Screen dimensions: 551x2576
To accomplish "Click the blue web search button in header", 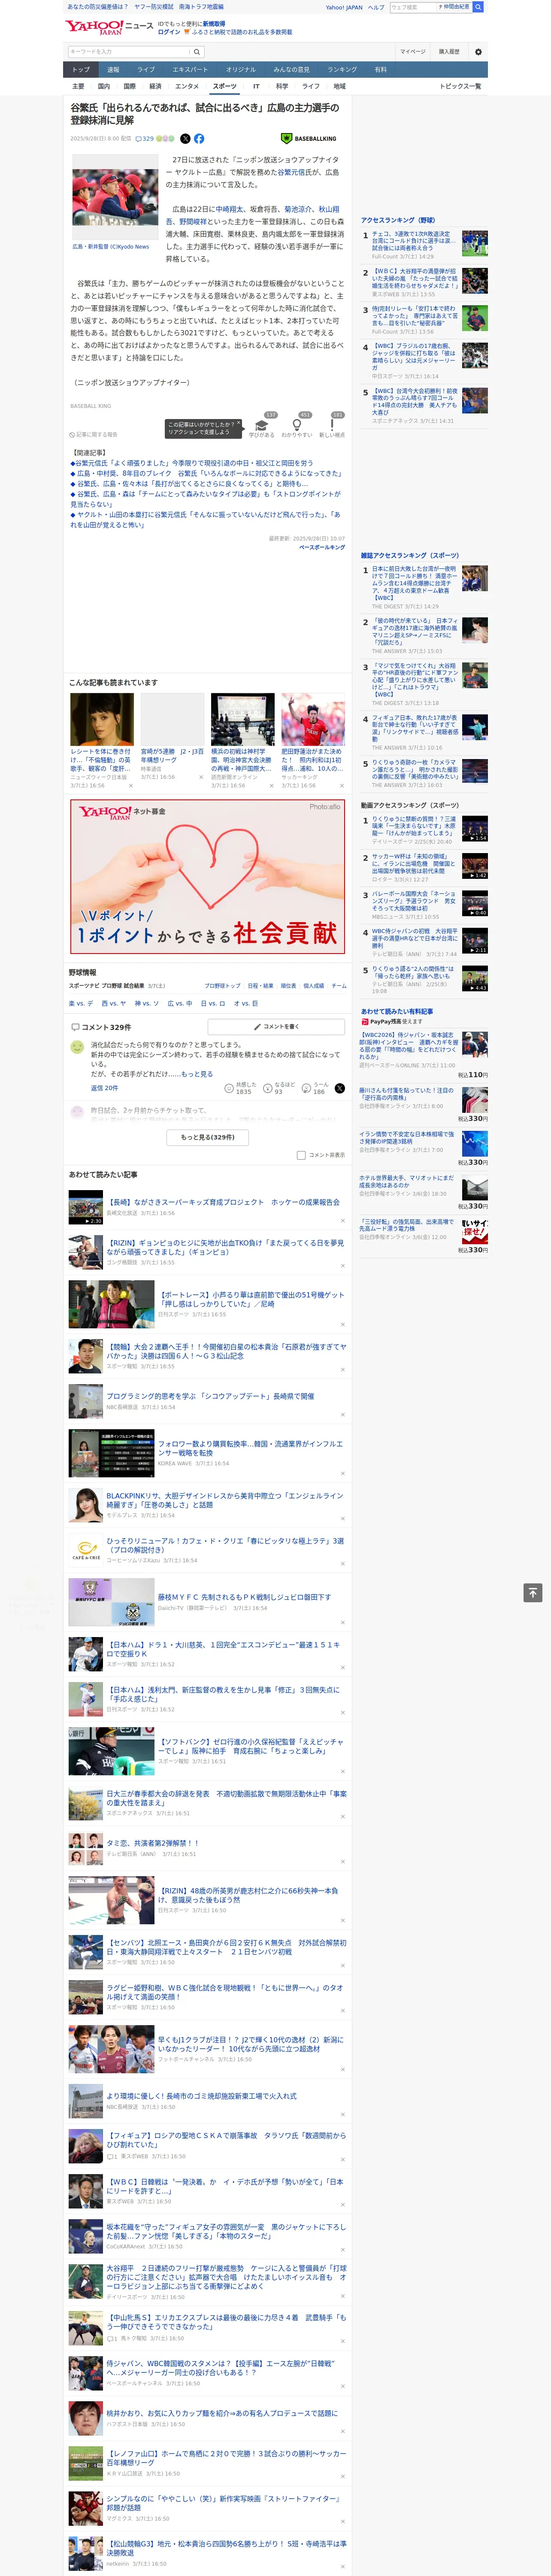I will [478, 7].
